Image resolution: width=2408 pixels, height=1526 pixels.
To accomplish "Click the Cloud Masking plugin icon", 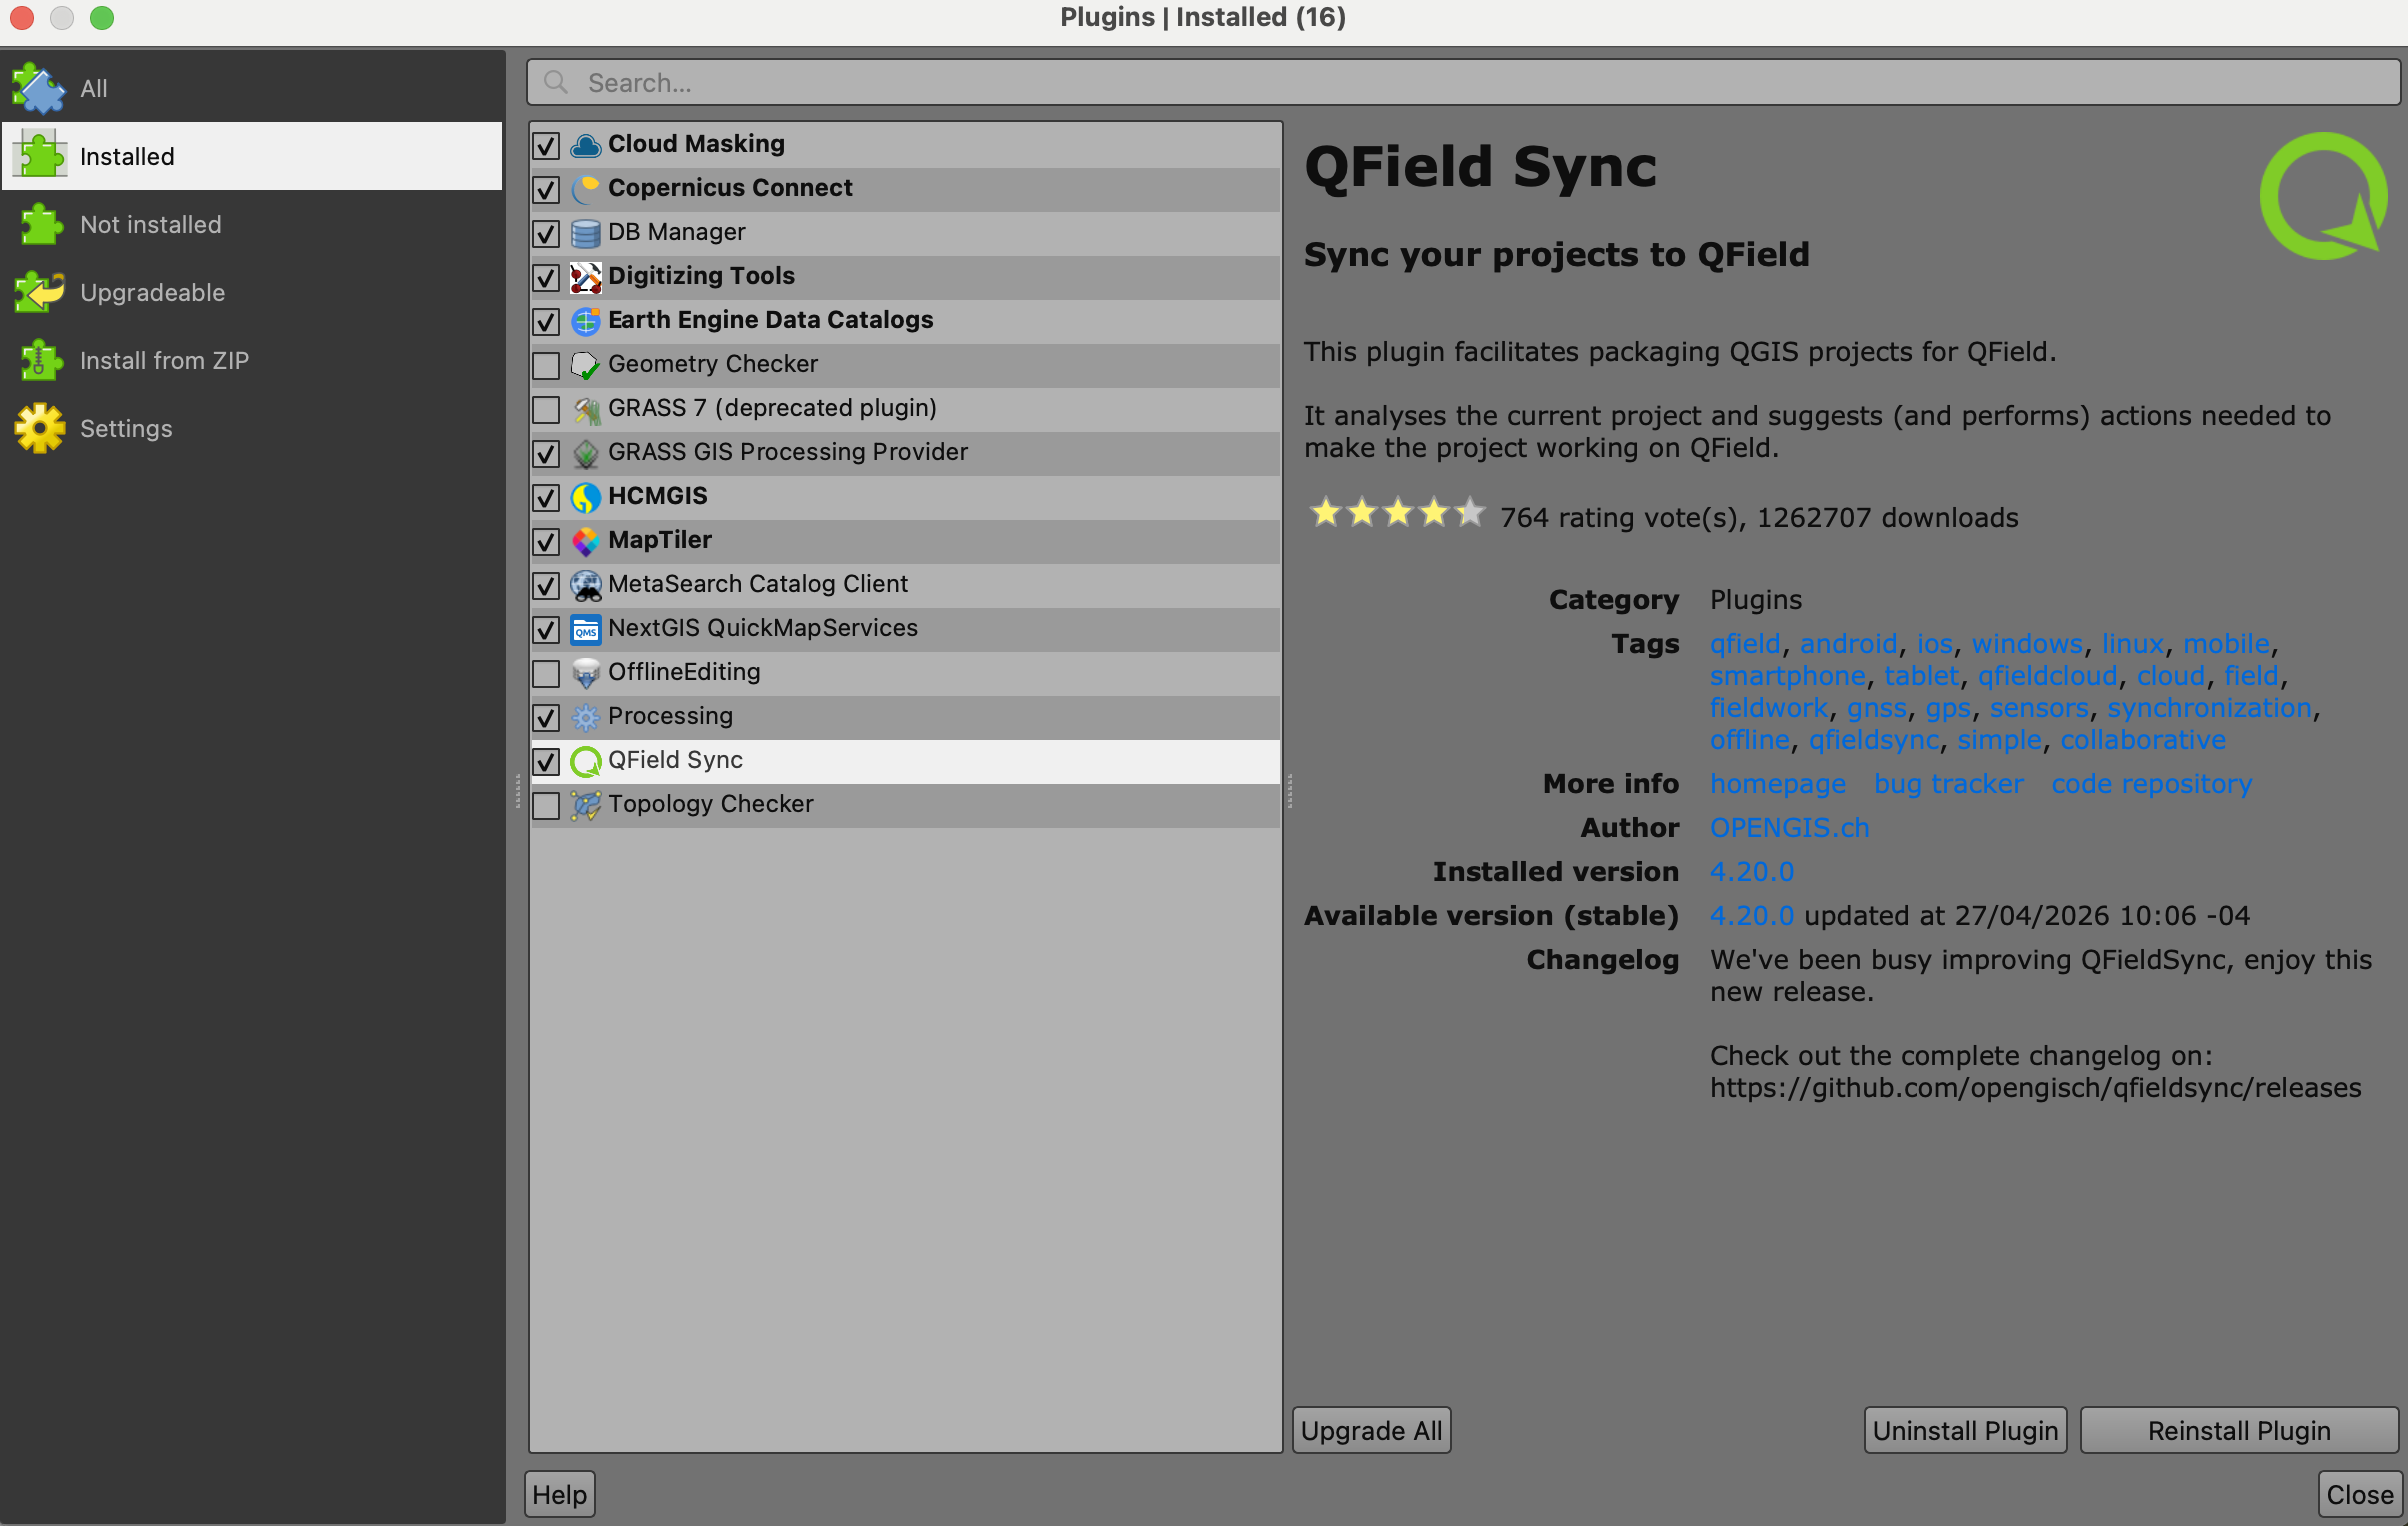I will click(x=585, y=145).
